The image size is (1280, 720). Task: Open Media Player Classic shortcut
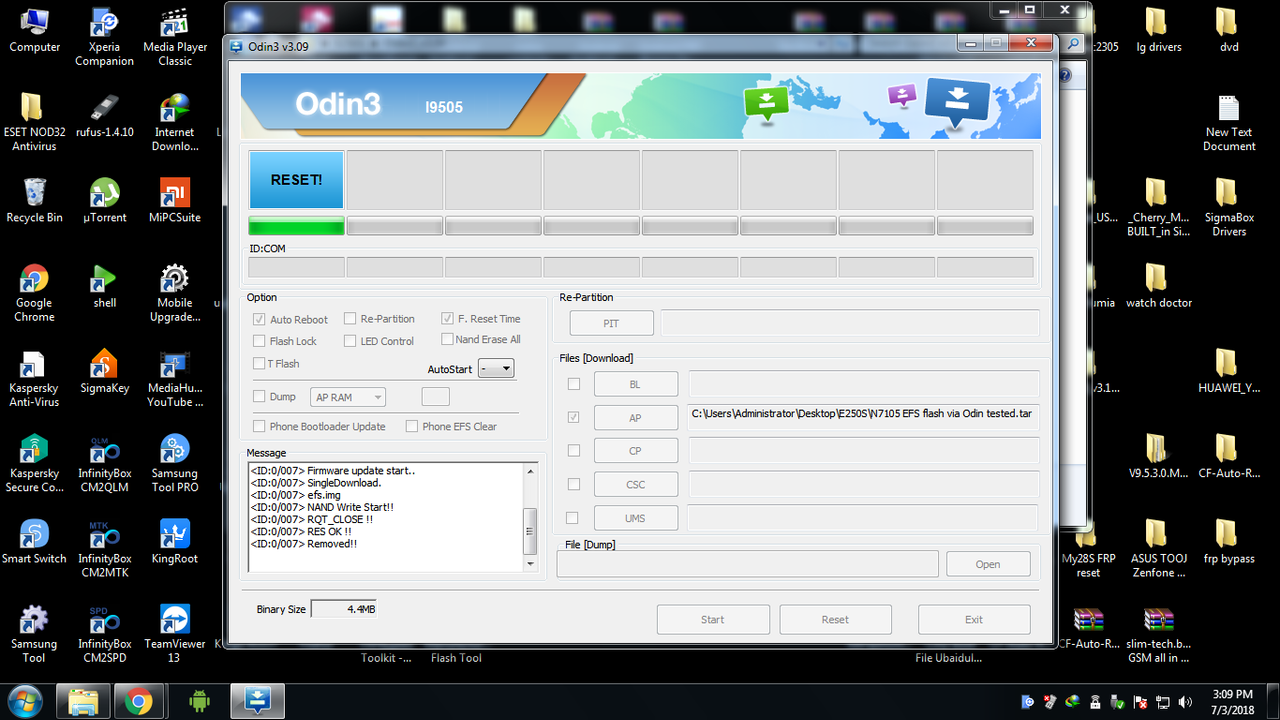(x=175, y=37)
